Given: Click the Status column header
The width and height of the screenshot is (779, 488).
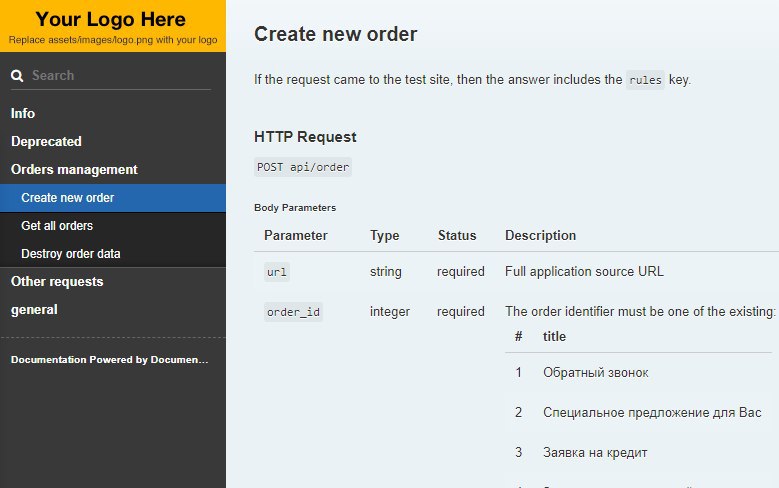Looking at the screenshot, I should click(457, 235).
